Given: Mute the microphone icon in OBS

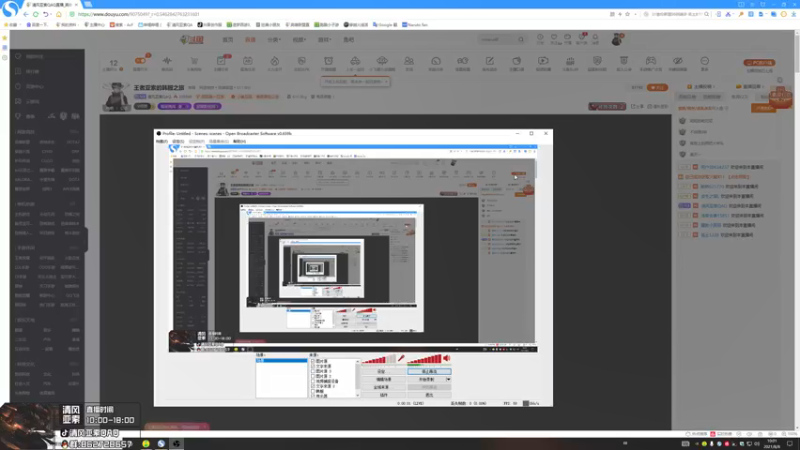Looking at the screenshot, I should coord(401,359).
